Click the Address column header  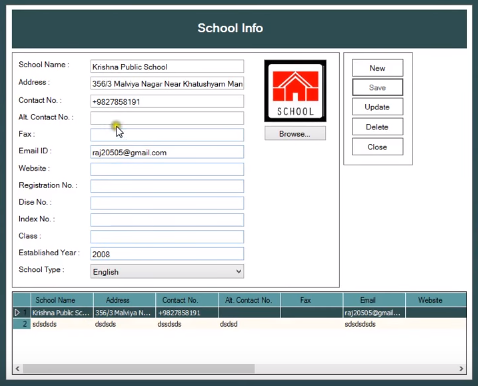tap(124, 300)
